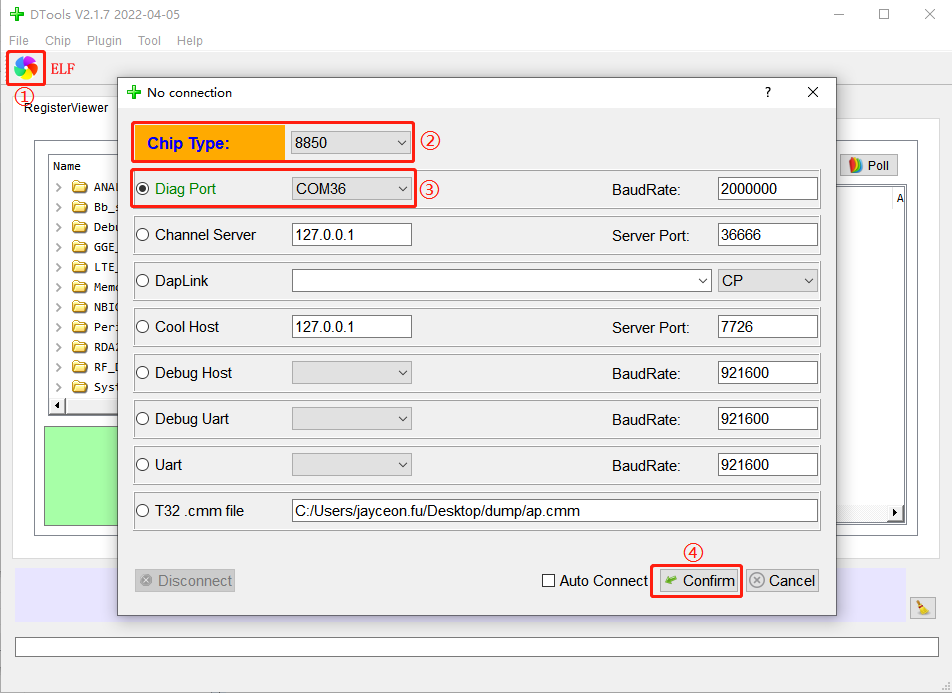The height and width of the screenshot is (693, 952).
Task: Click the broom clear icon at bottom right
Action: [922, 607]
